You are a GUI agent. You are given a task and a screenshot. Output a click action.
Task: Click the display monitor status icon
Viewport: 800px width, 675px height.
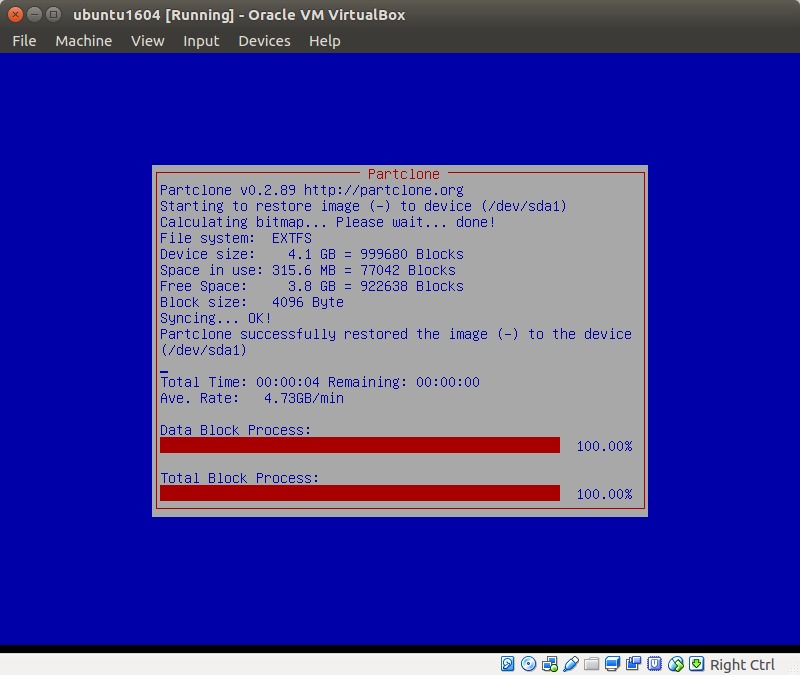(x=612, y=664)
